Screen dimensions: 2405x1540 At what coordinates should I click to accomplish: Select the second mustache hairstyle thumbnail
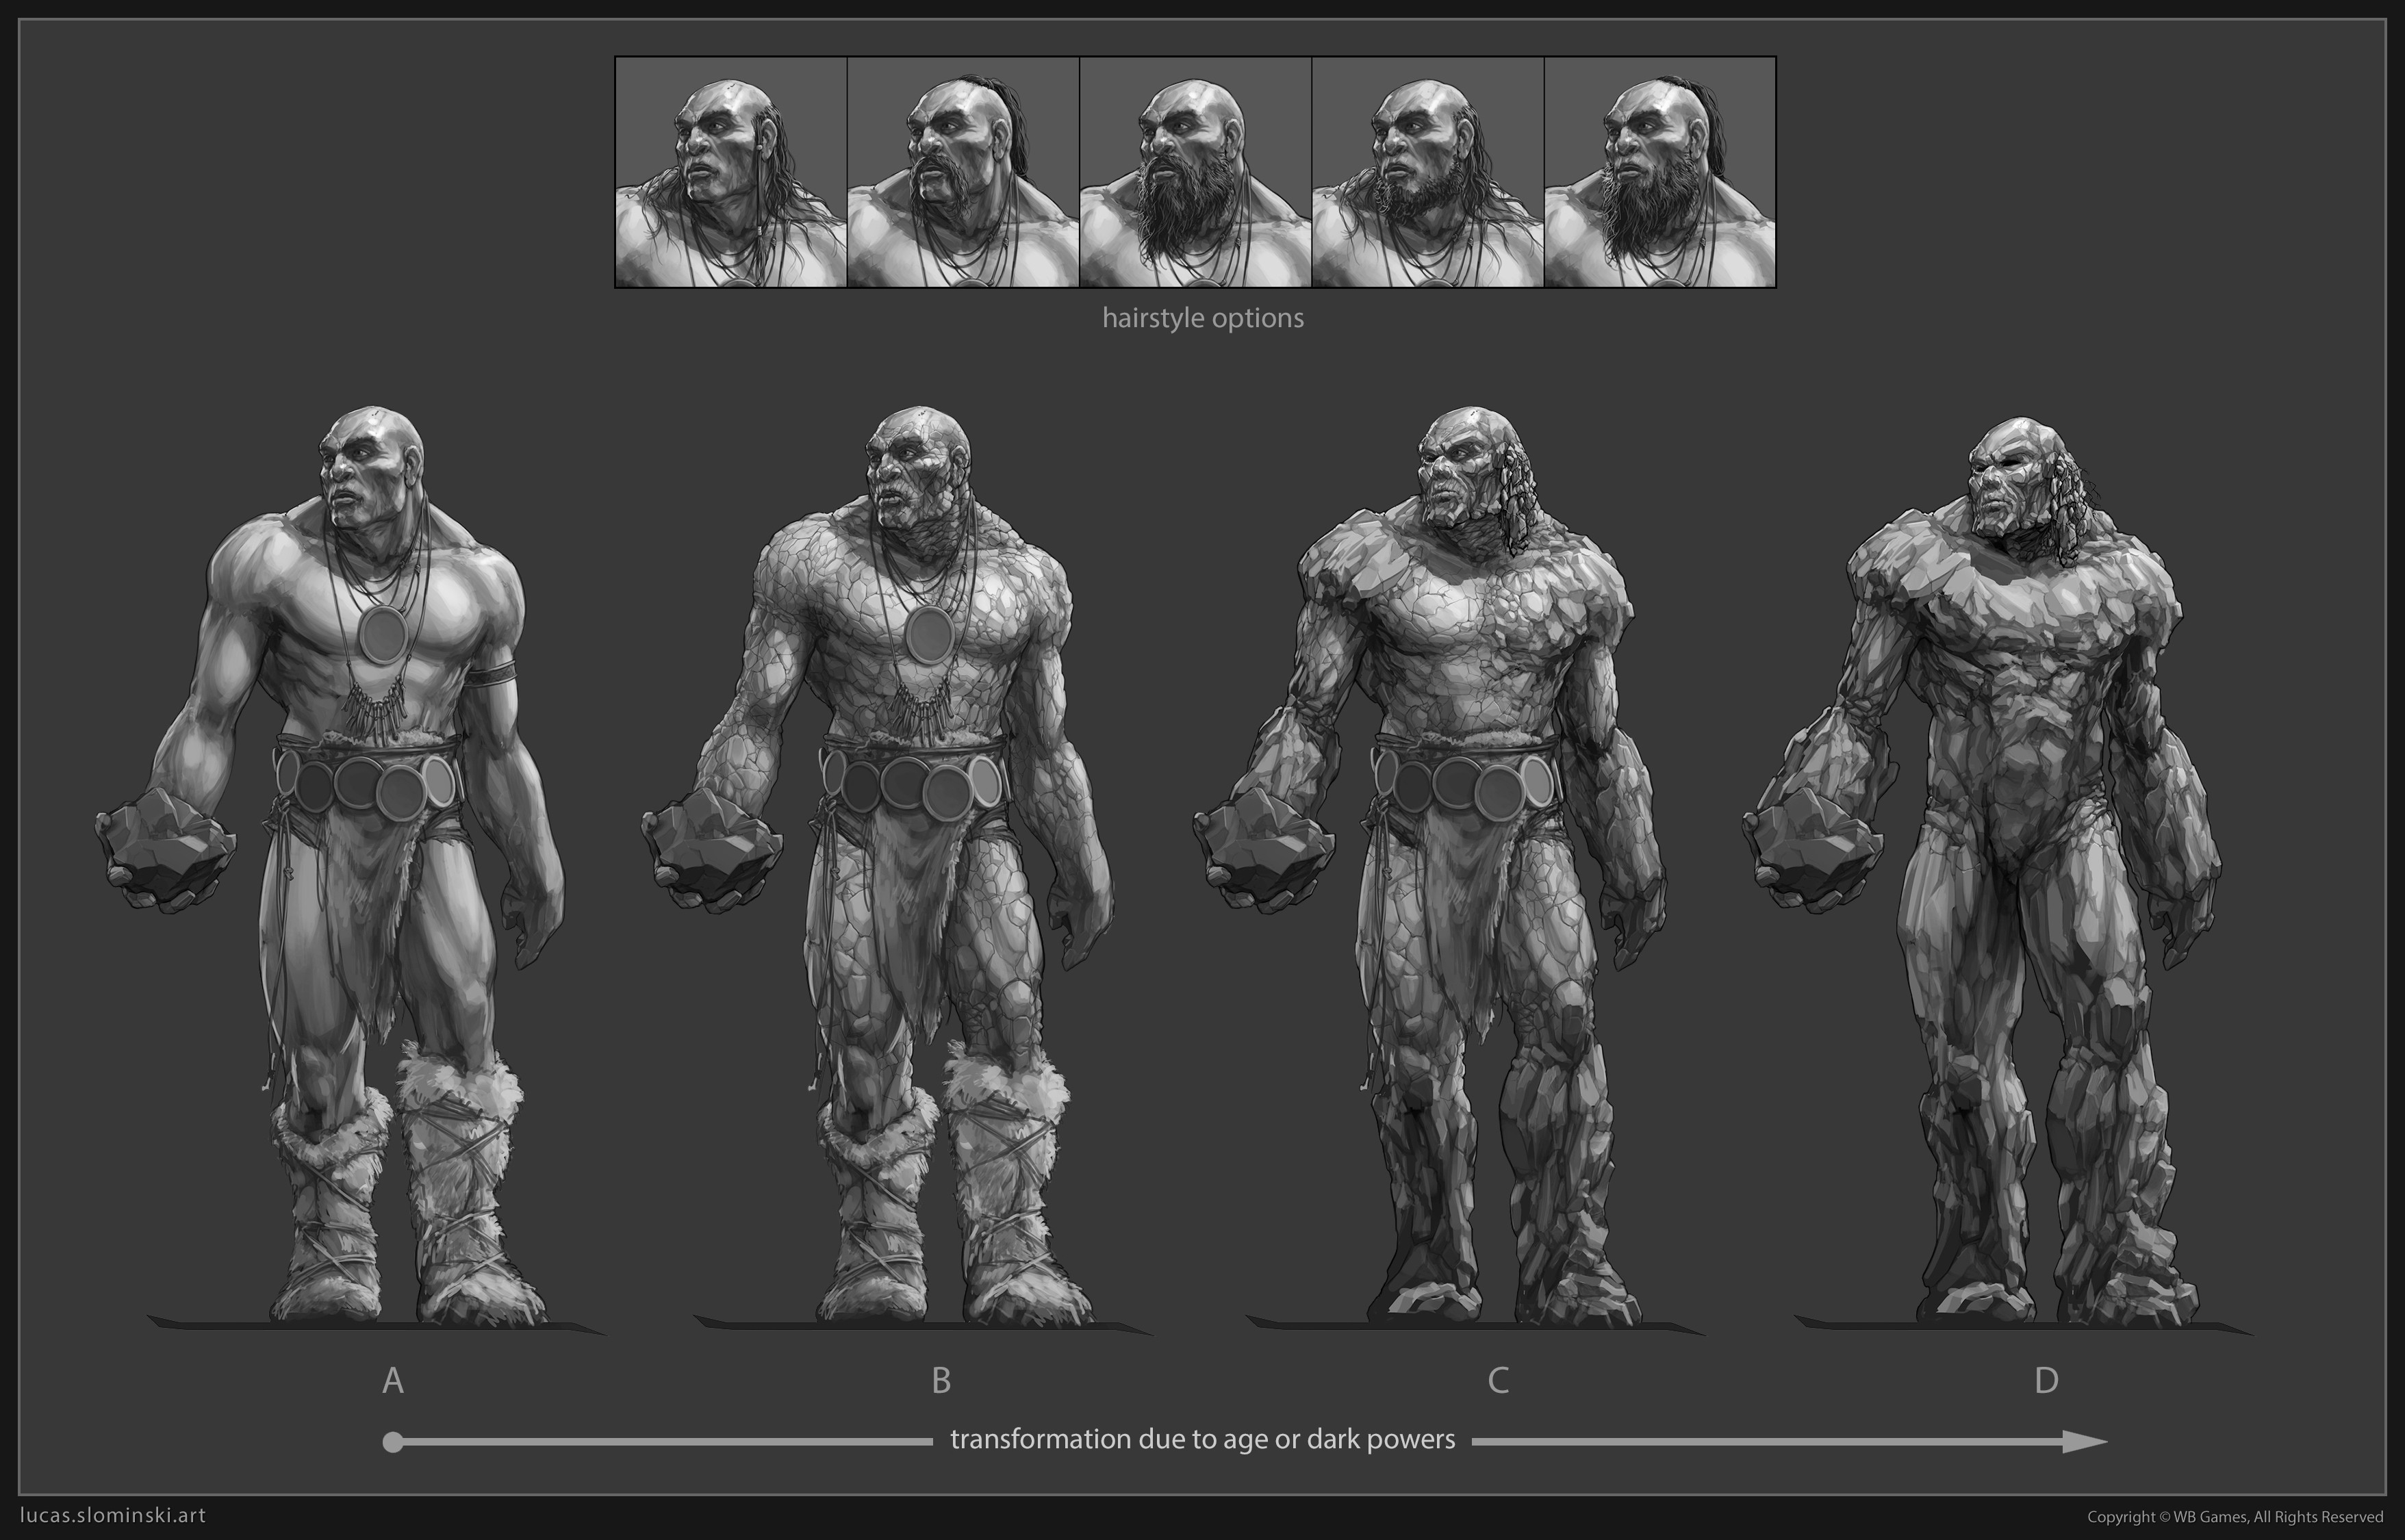[963, 172]
